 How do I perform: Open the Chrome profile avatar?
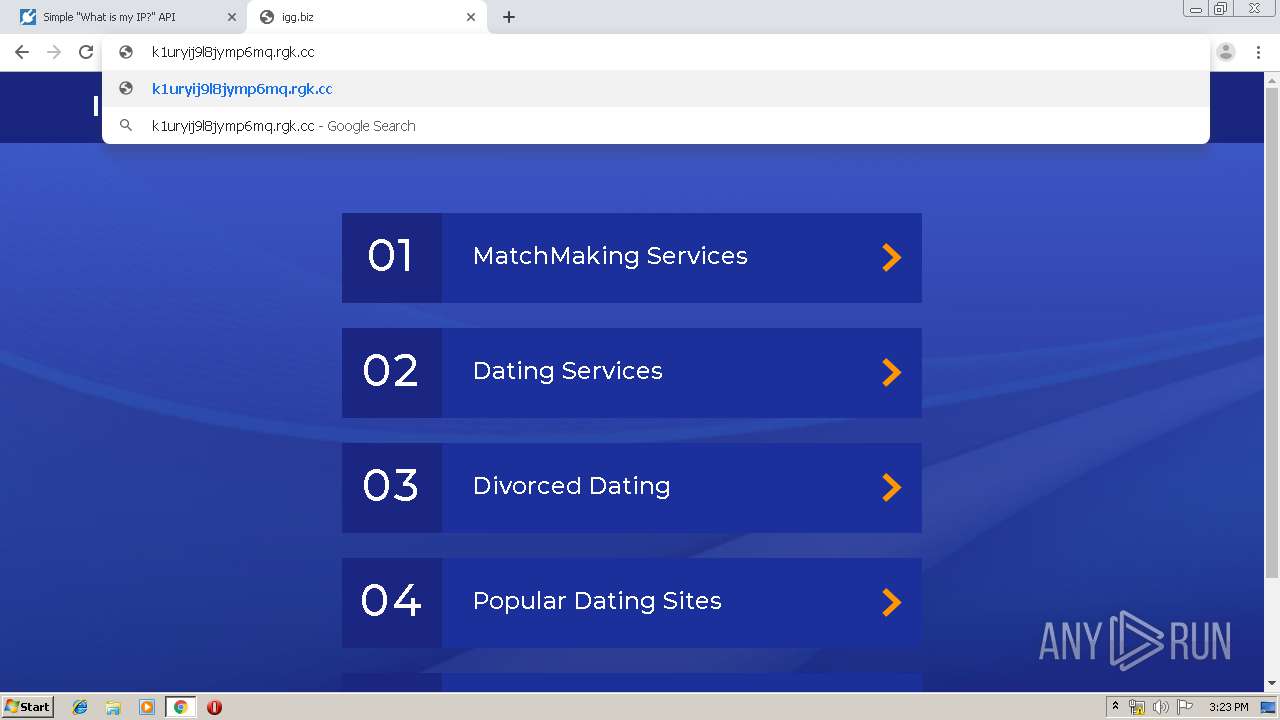point(1226,52)
